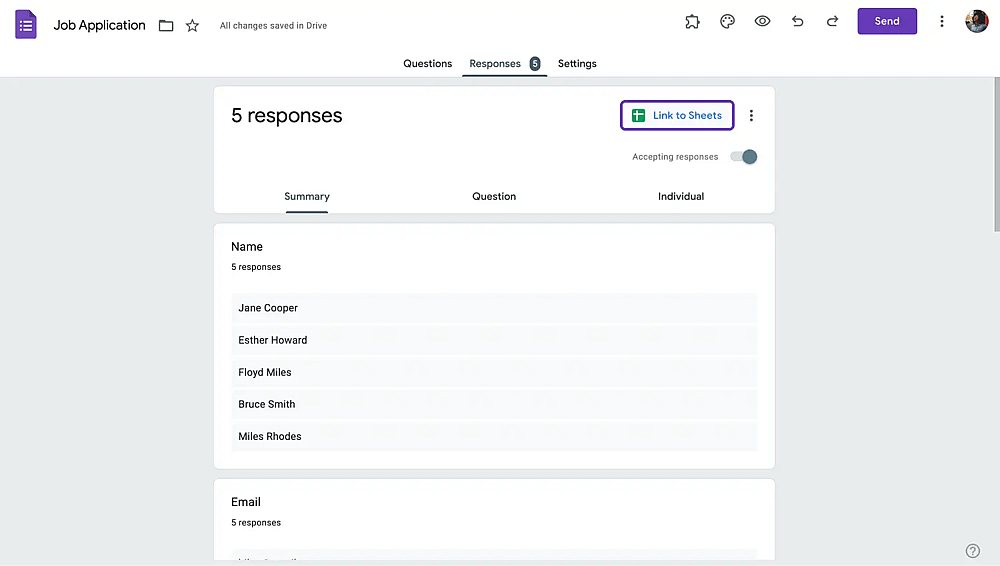
Task: Open the header three-dot menu beside Send
Action: click(x=941, y=22)
